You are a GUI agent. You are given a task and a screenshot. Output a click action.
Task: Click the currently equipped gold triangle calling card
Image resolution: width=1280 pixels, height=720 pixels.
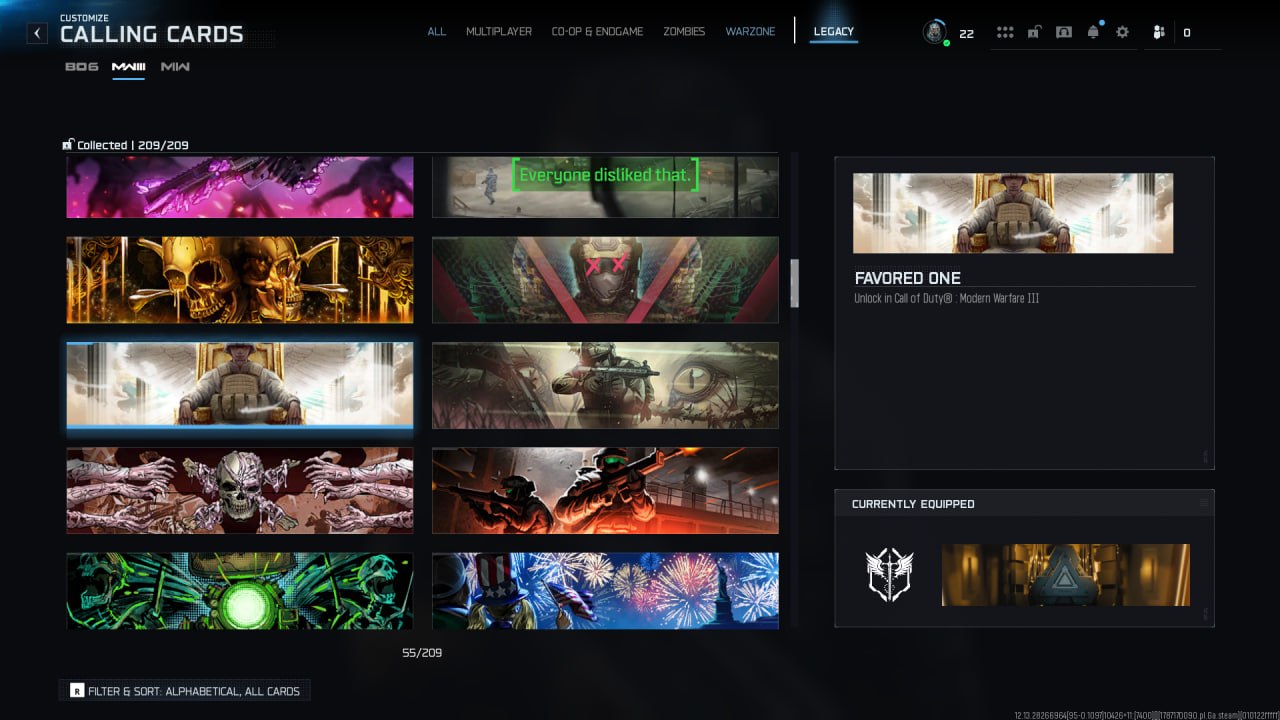(1066, 575)
